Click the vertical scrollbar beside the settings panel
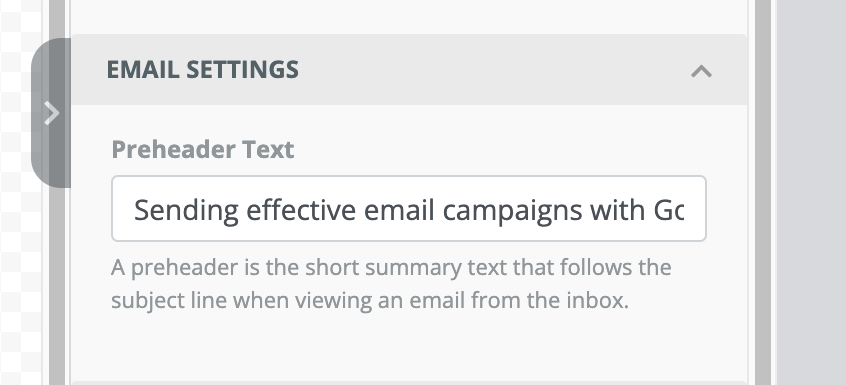This screenshot has height=385, width=846. coord(762,192)
